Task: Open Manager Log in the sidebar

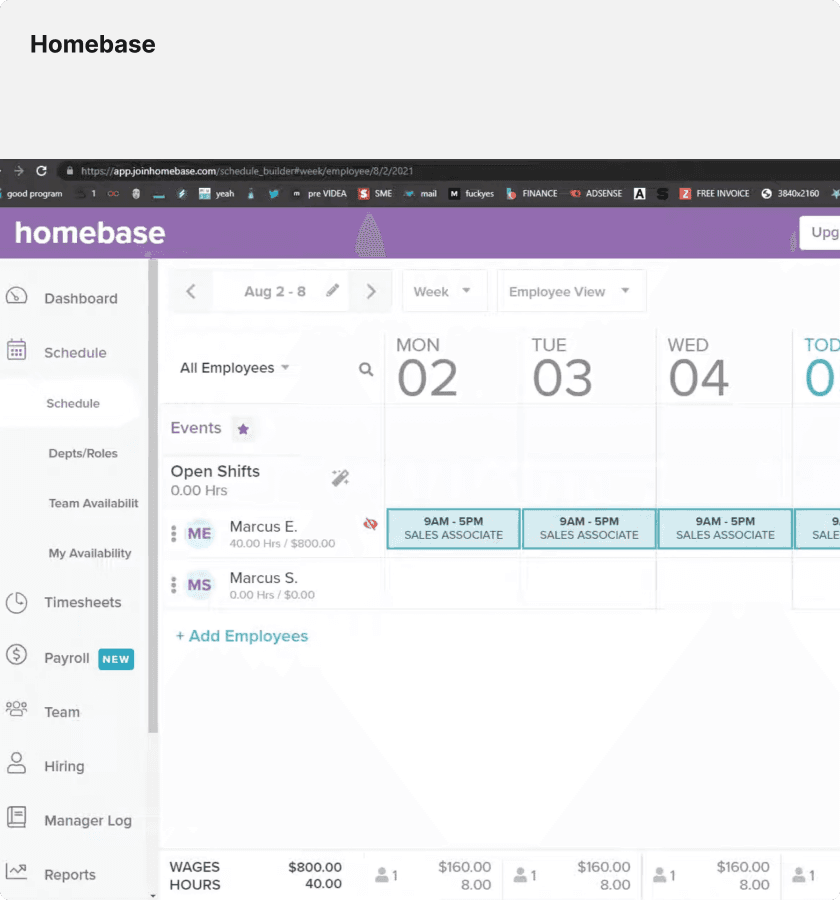Action: [88, 821]
